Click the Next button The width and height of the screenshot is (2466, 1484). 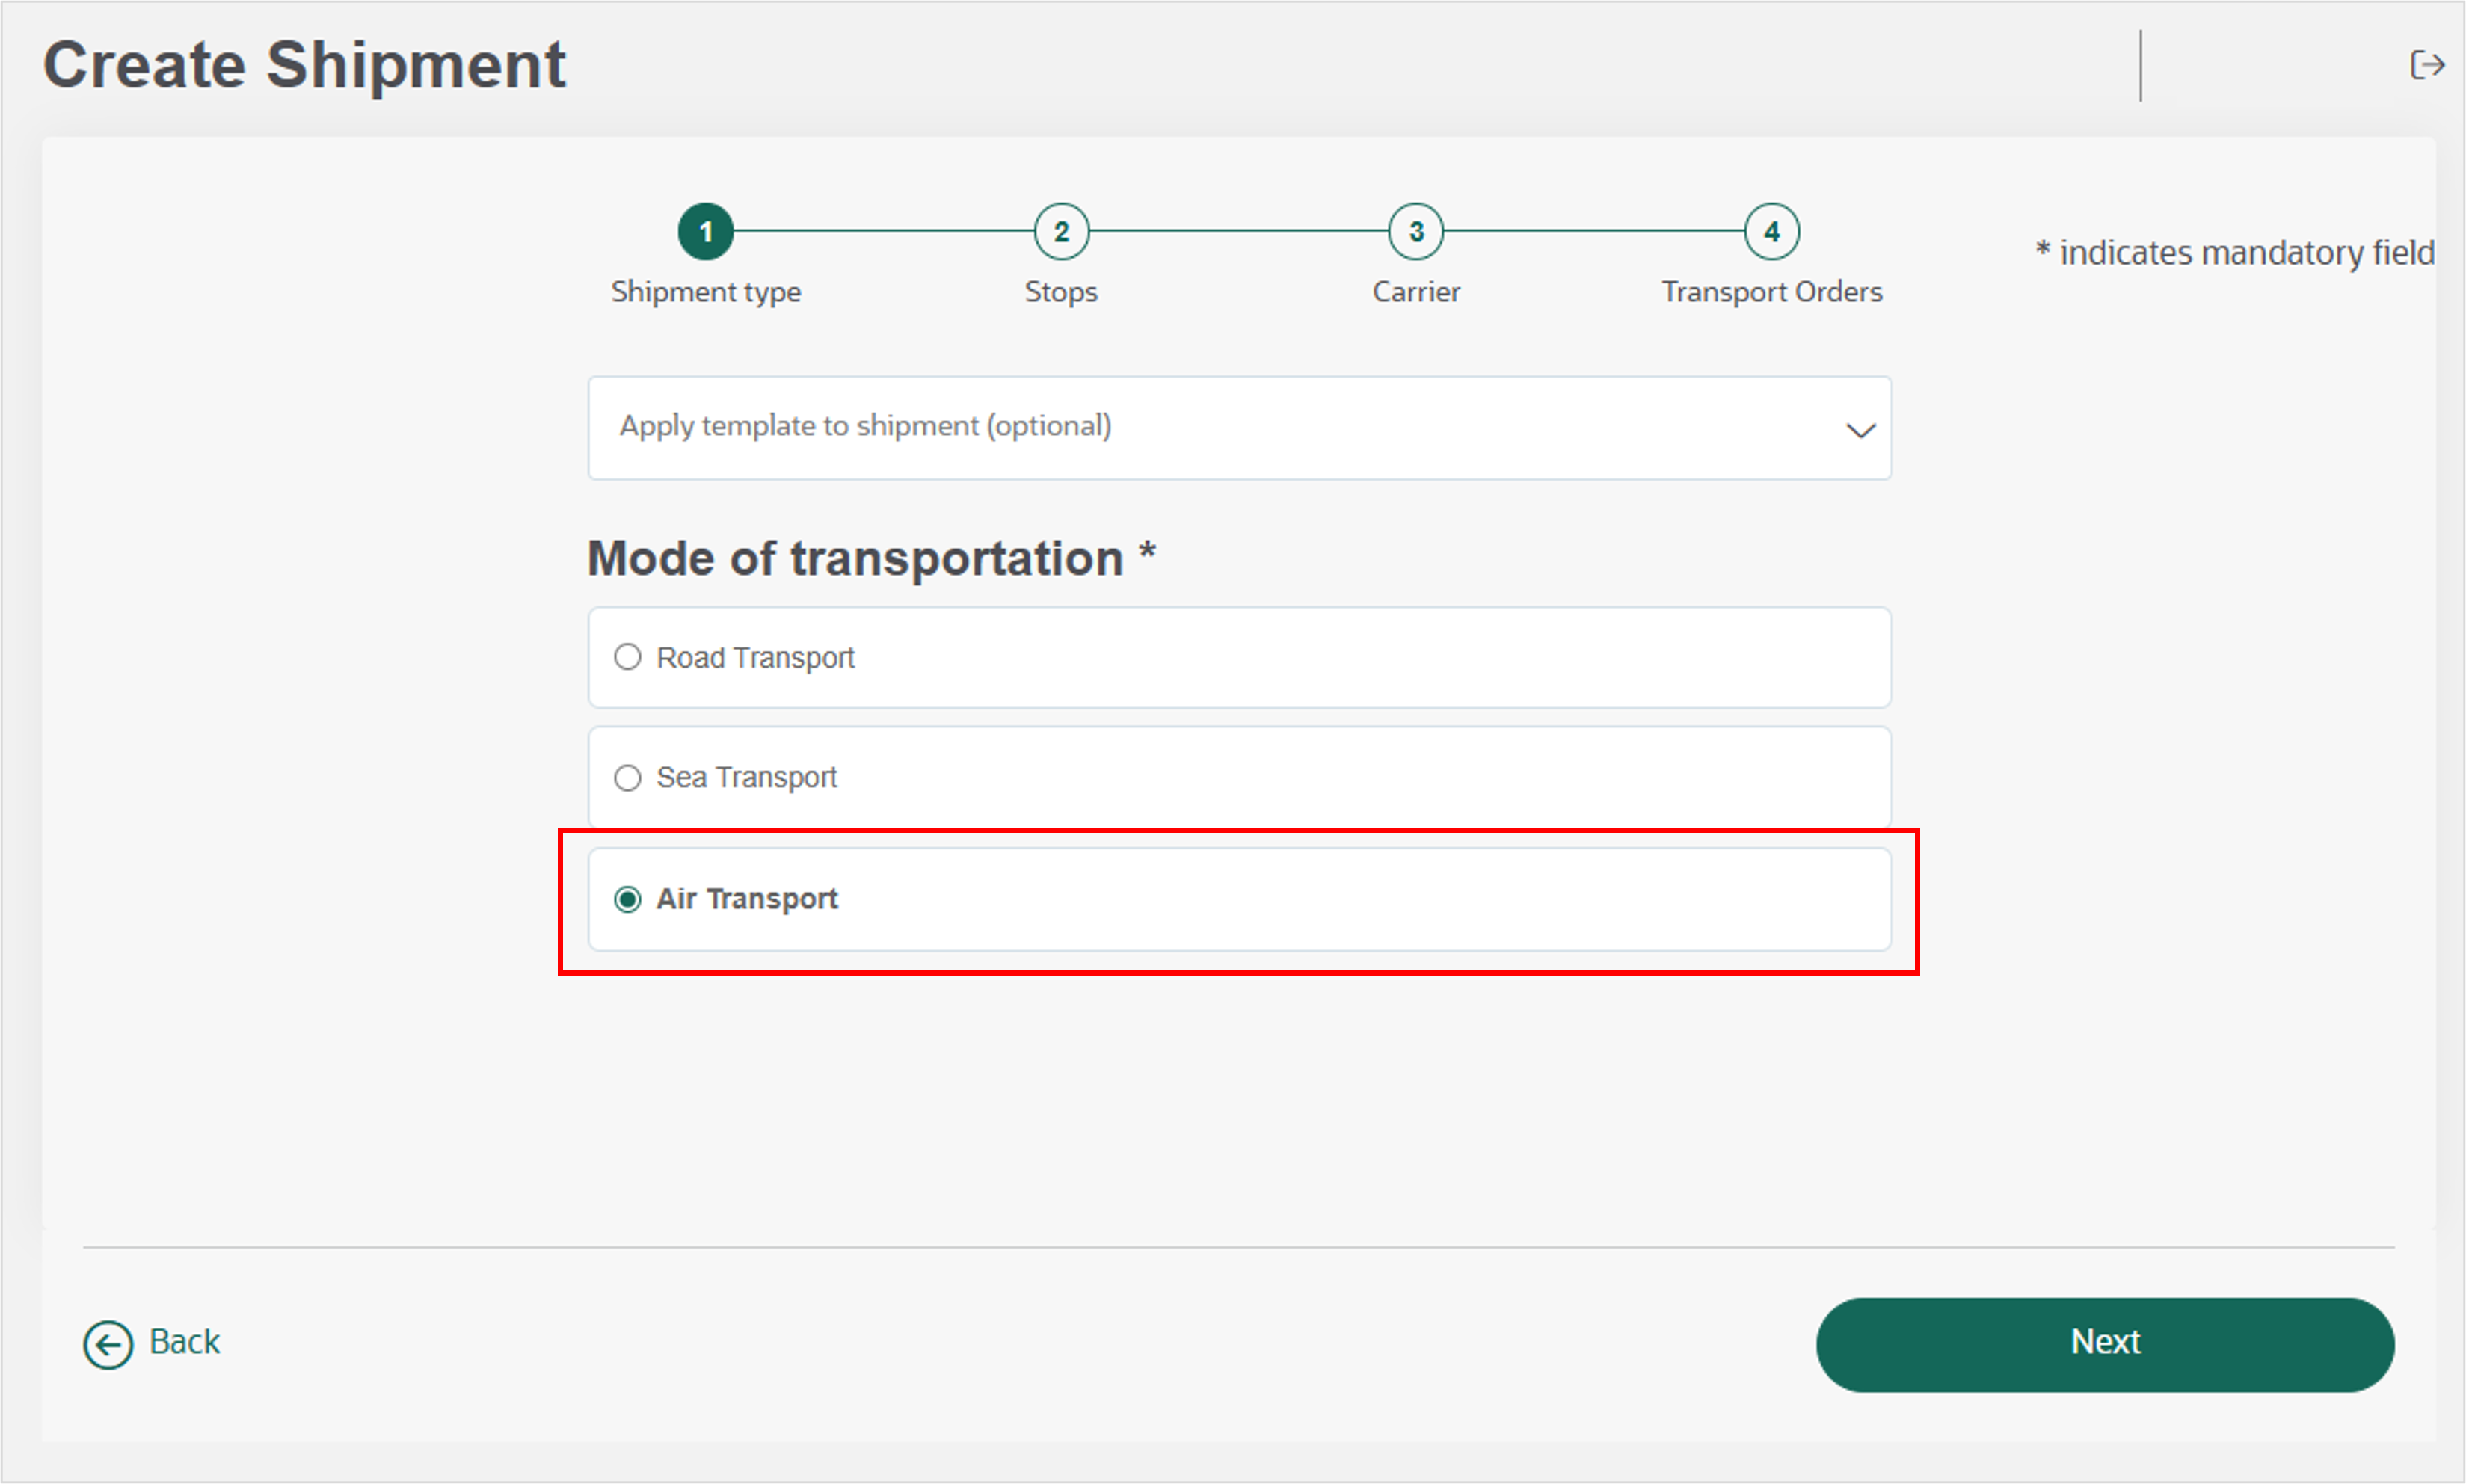pyautogui.click(x=2105, y=1344)
